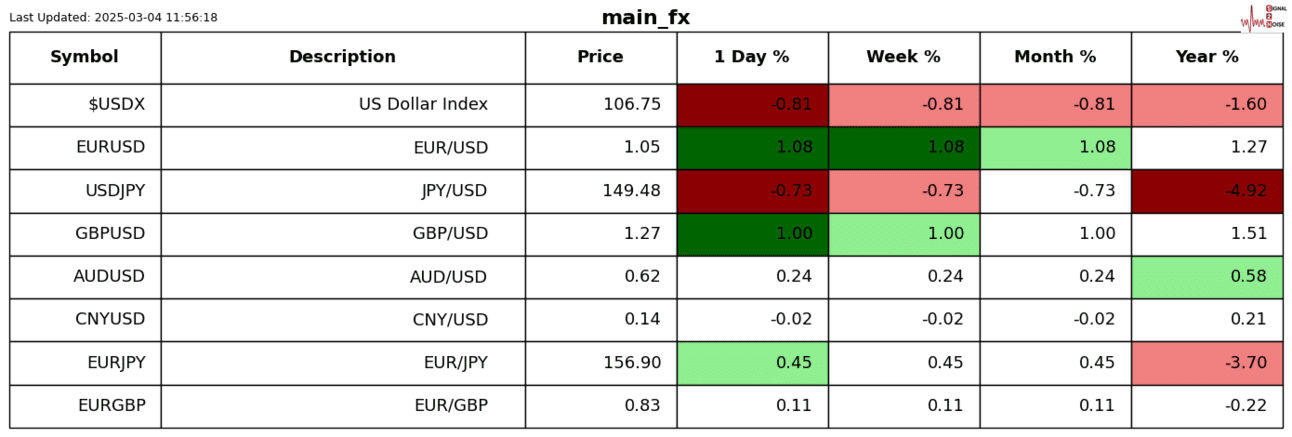Click the light green 0.58 Year cell
The height and width of the screenshot is (437, 1292).
coord(1206,277)
